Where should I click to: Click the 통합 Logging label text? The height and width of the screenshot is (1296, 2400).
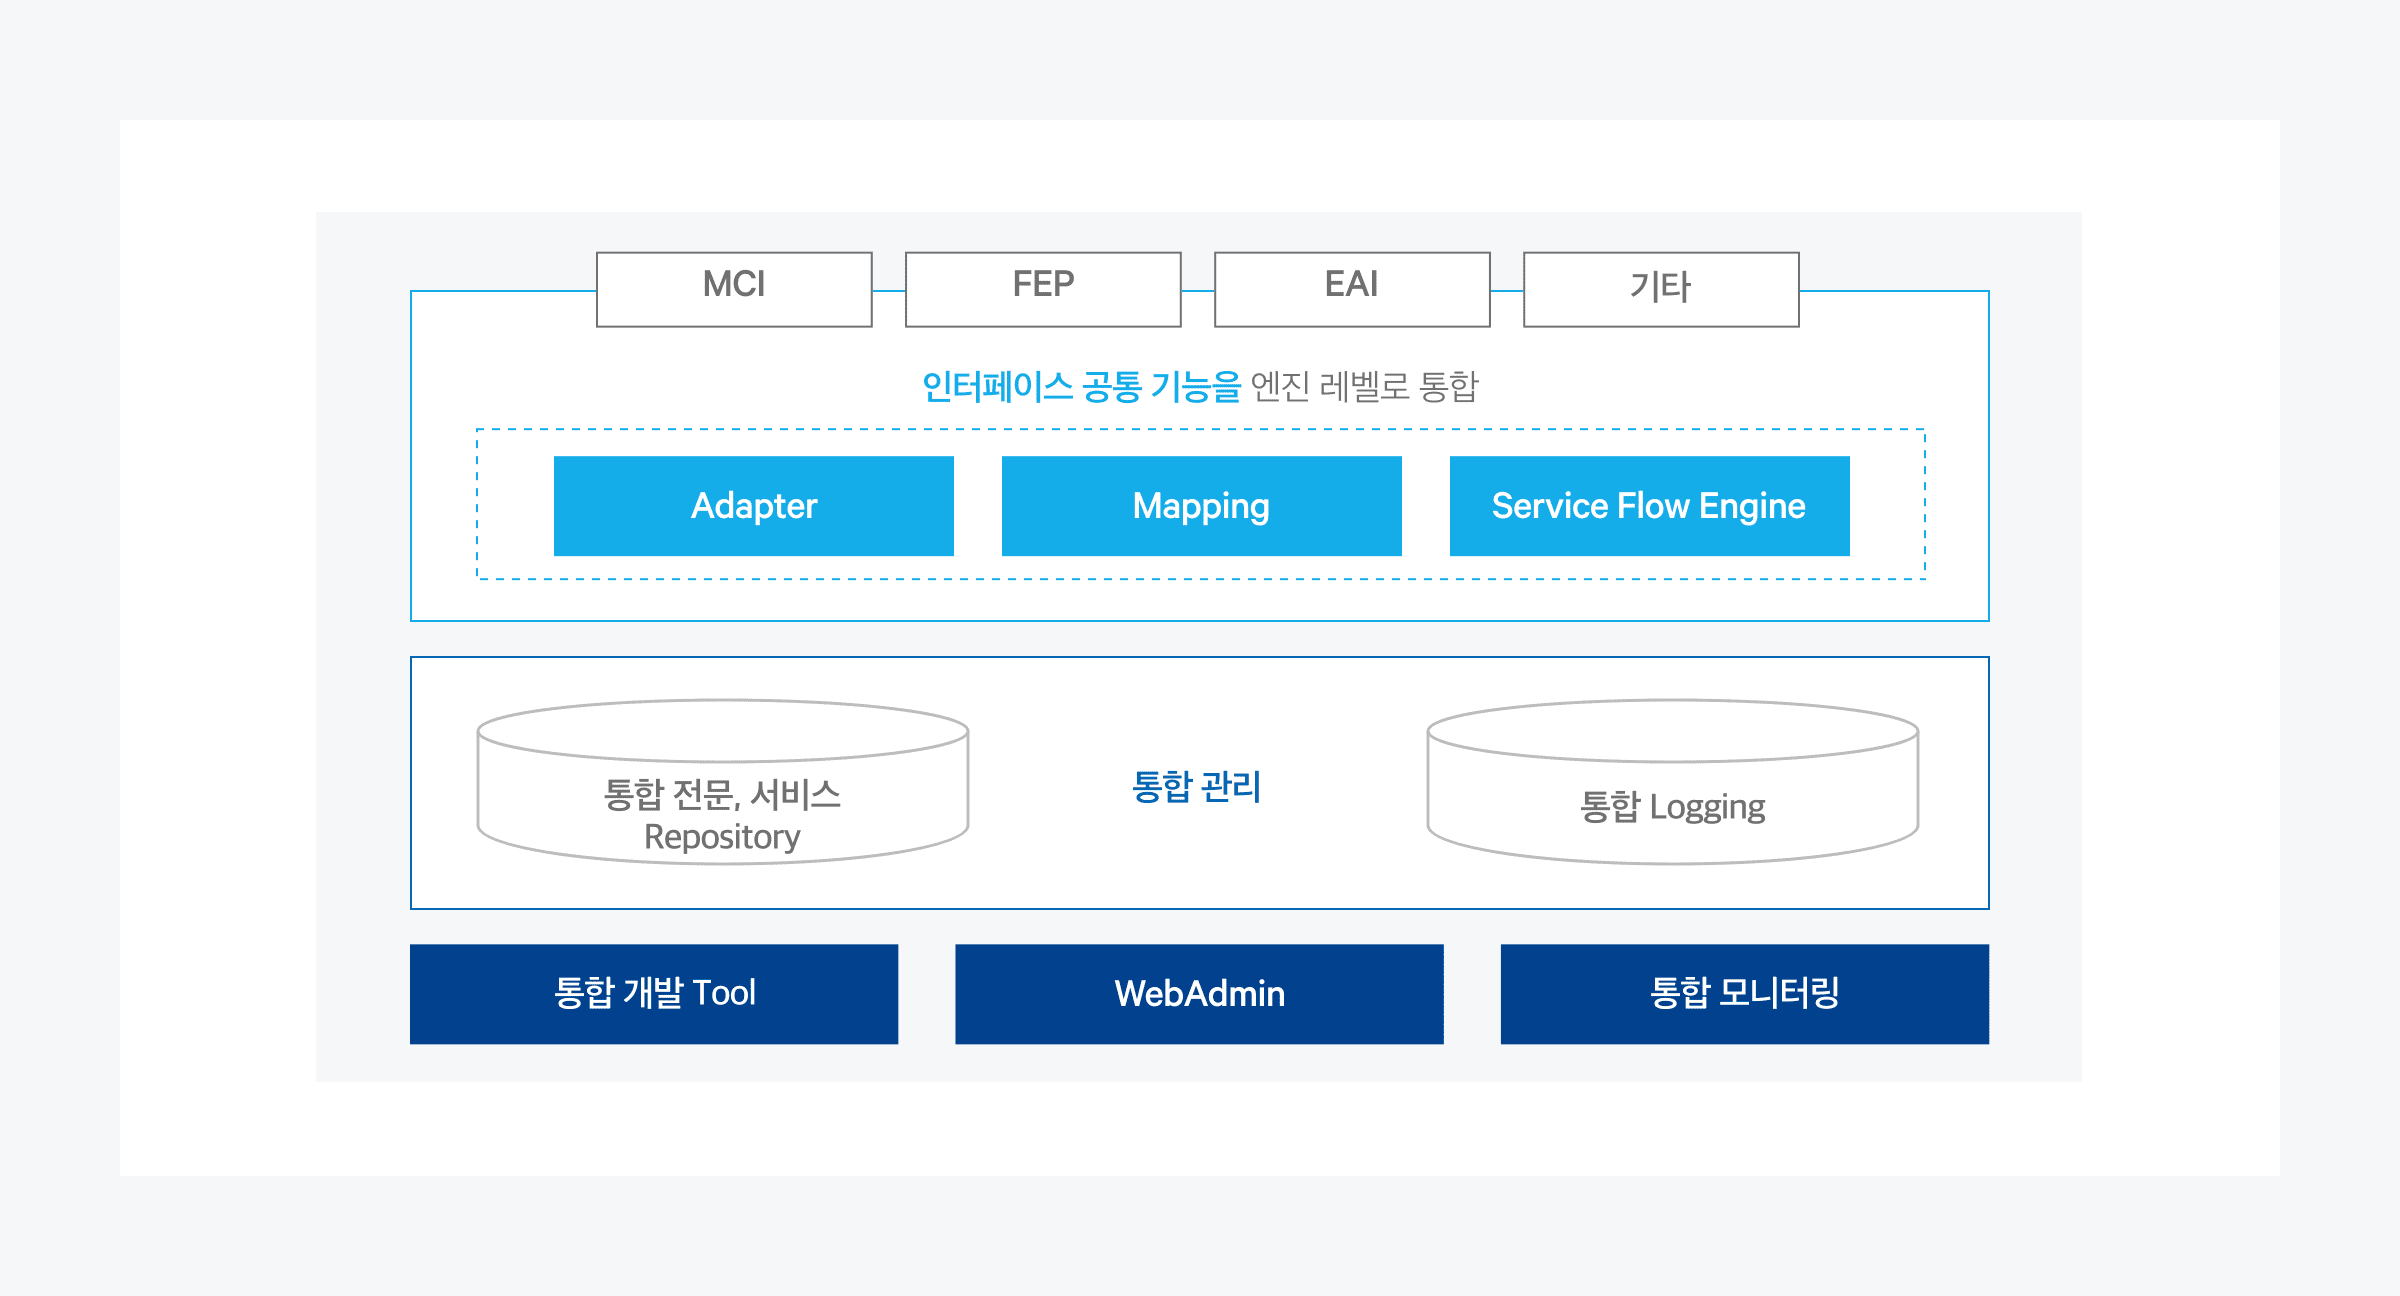1672,807
